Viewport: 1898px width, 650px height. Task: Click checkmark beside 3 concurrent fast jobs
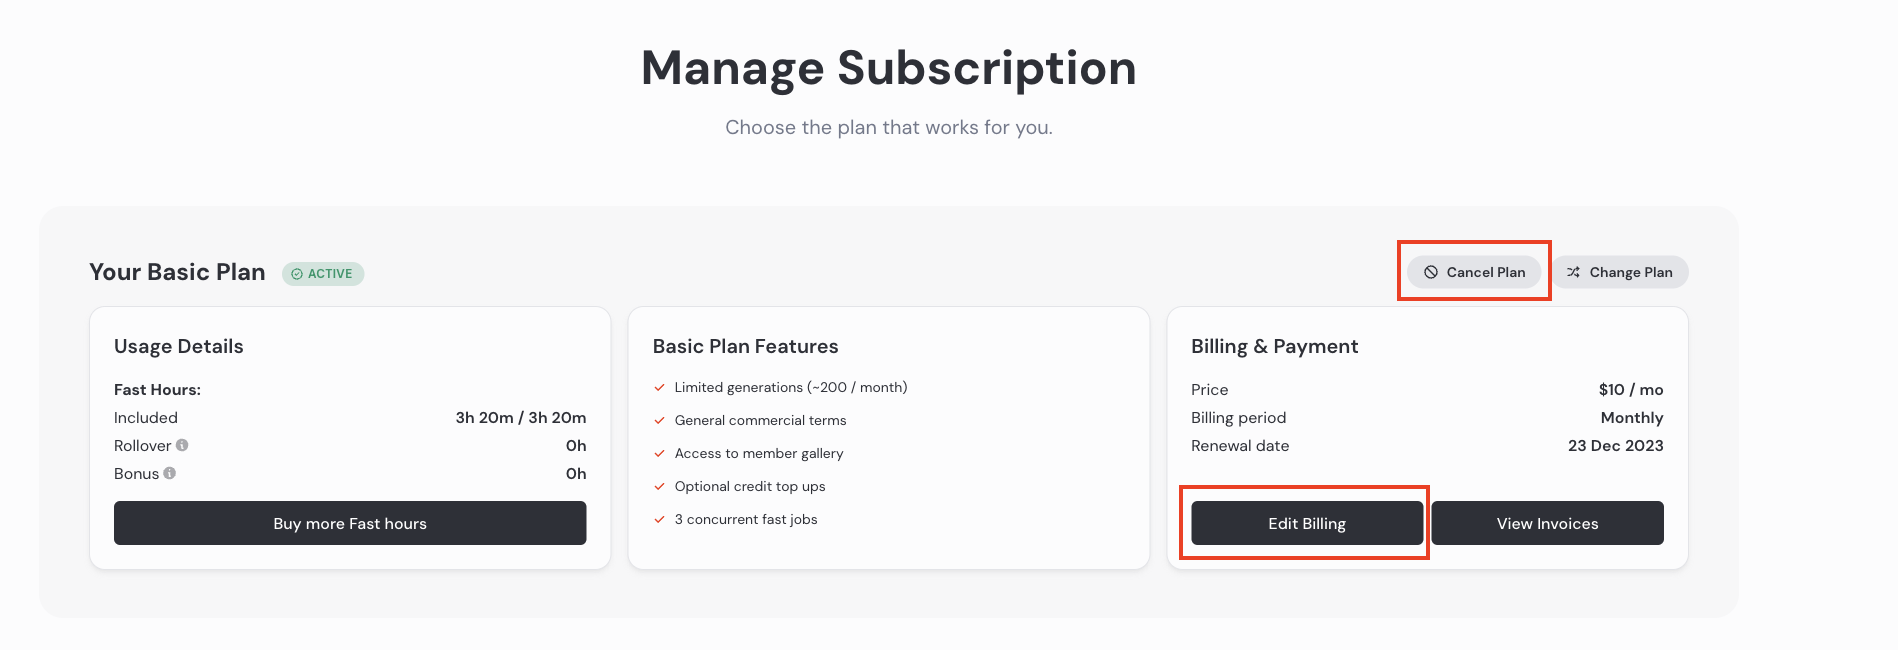pos(659,519)
